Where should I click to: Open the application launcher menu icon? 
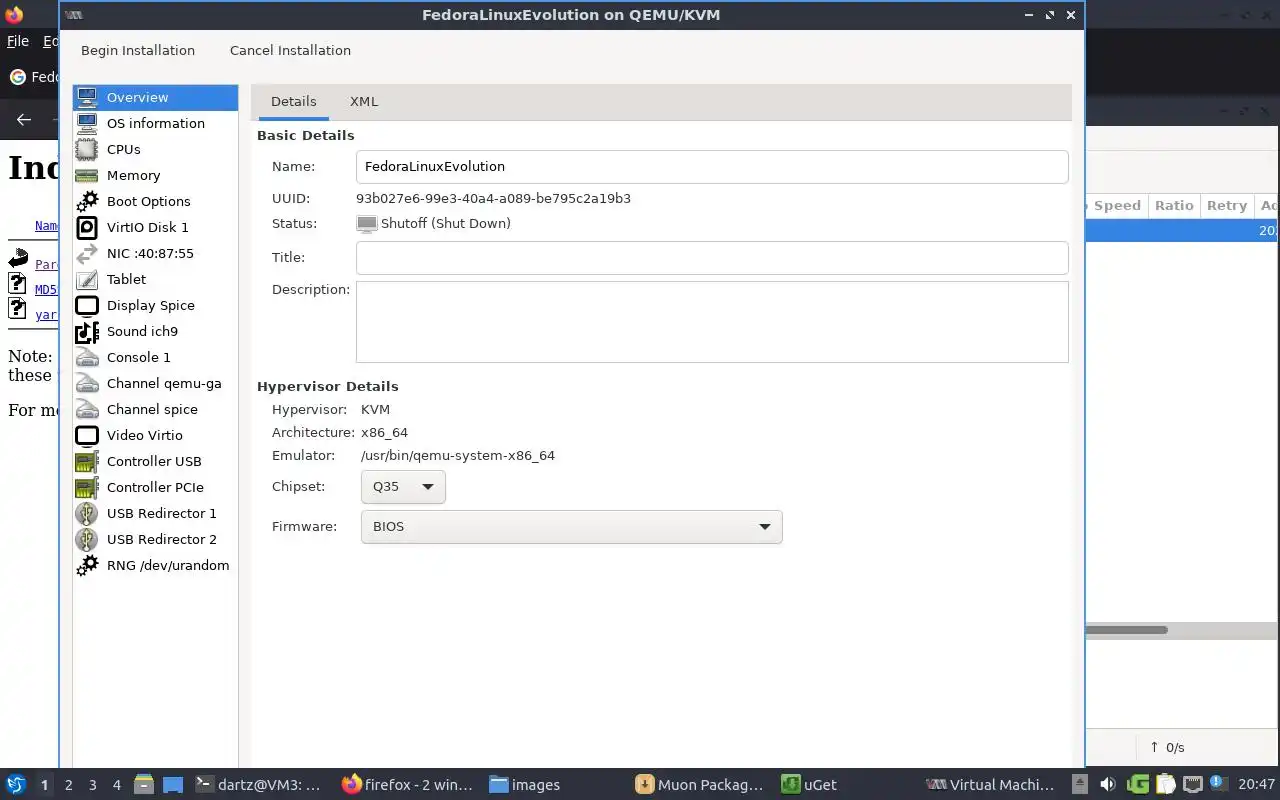[15, 784]
